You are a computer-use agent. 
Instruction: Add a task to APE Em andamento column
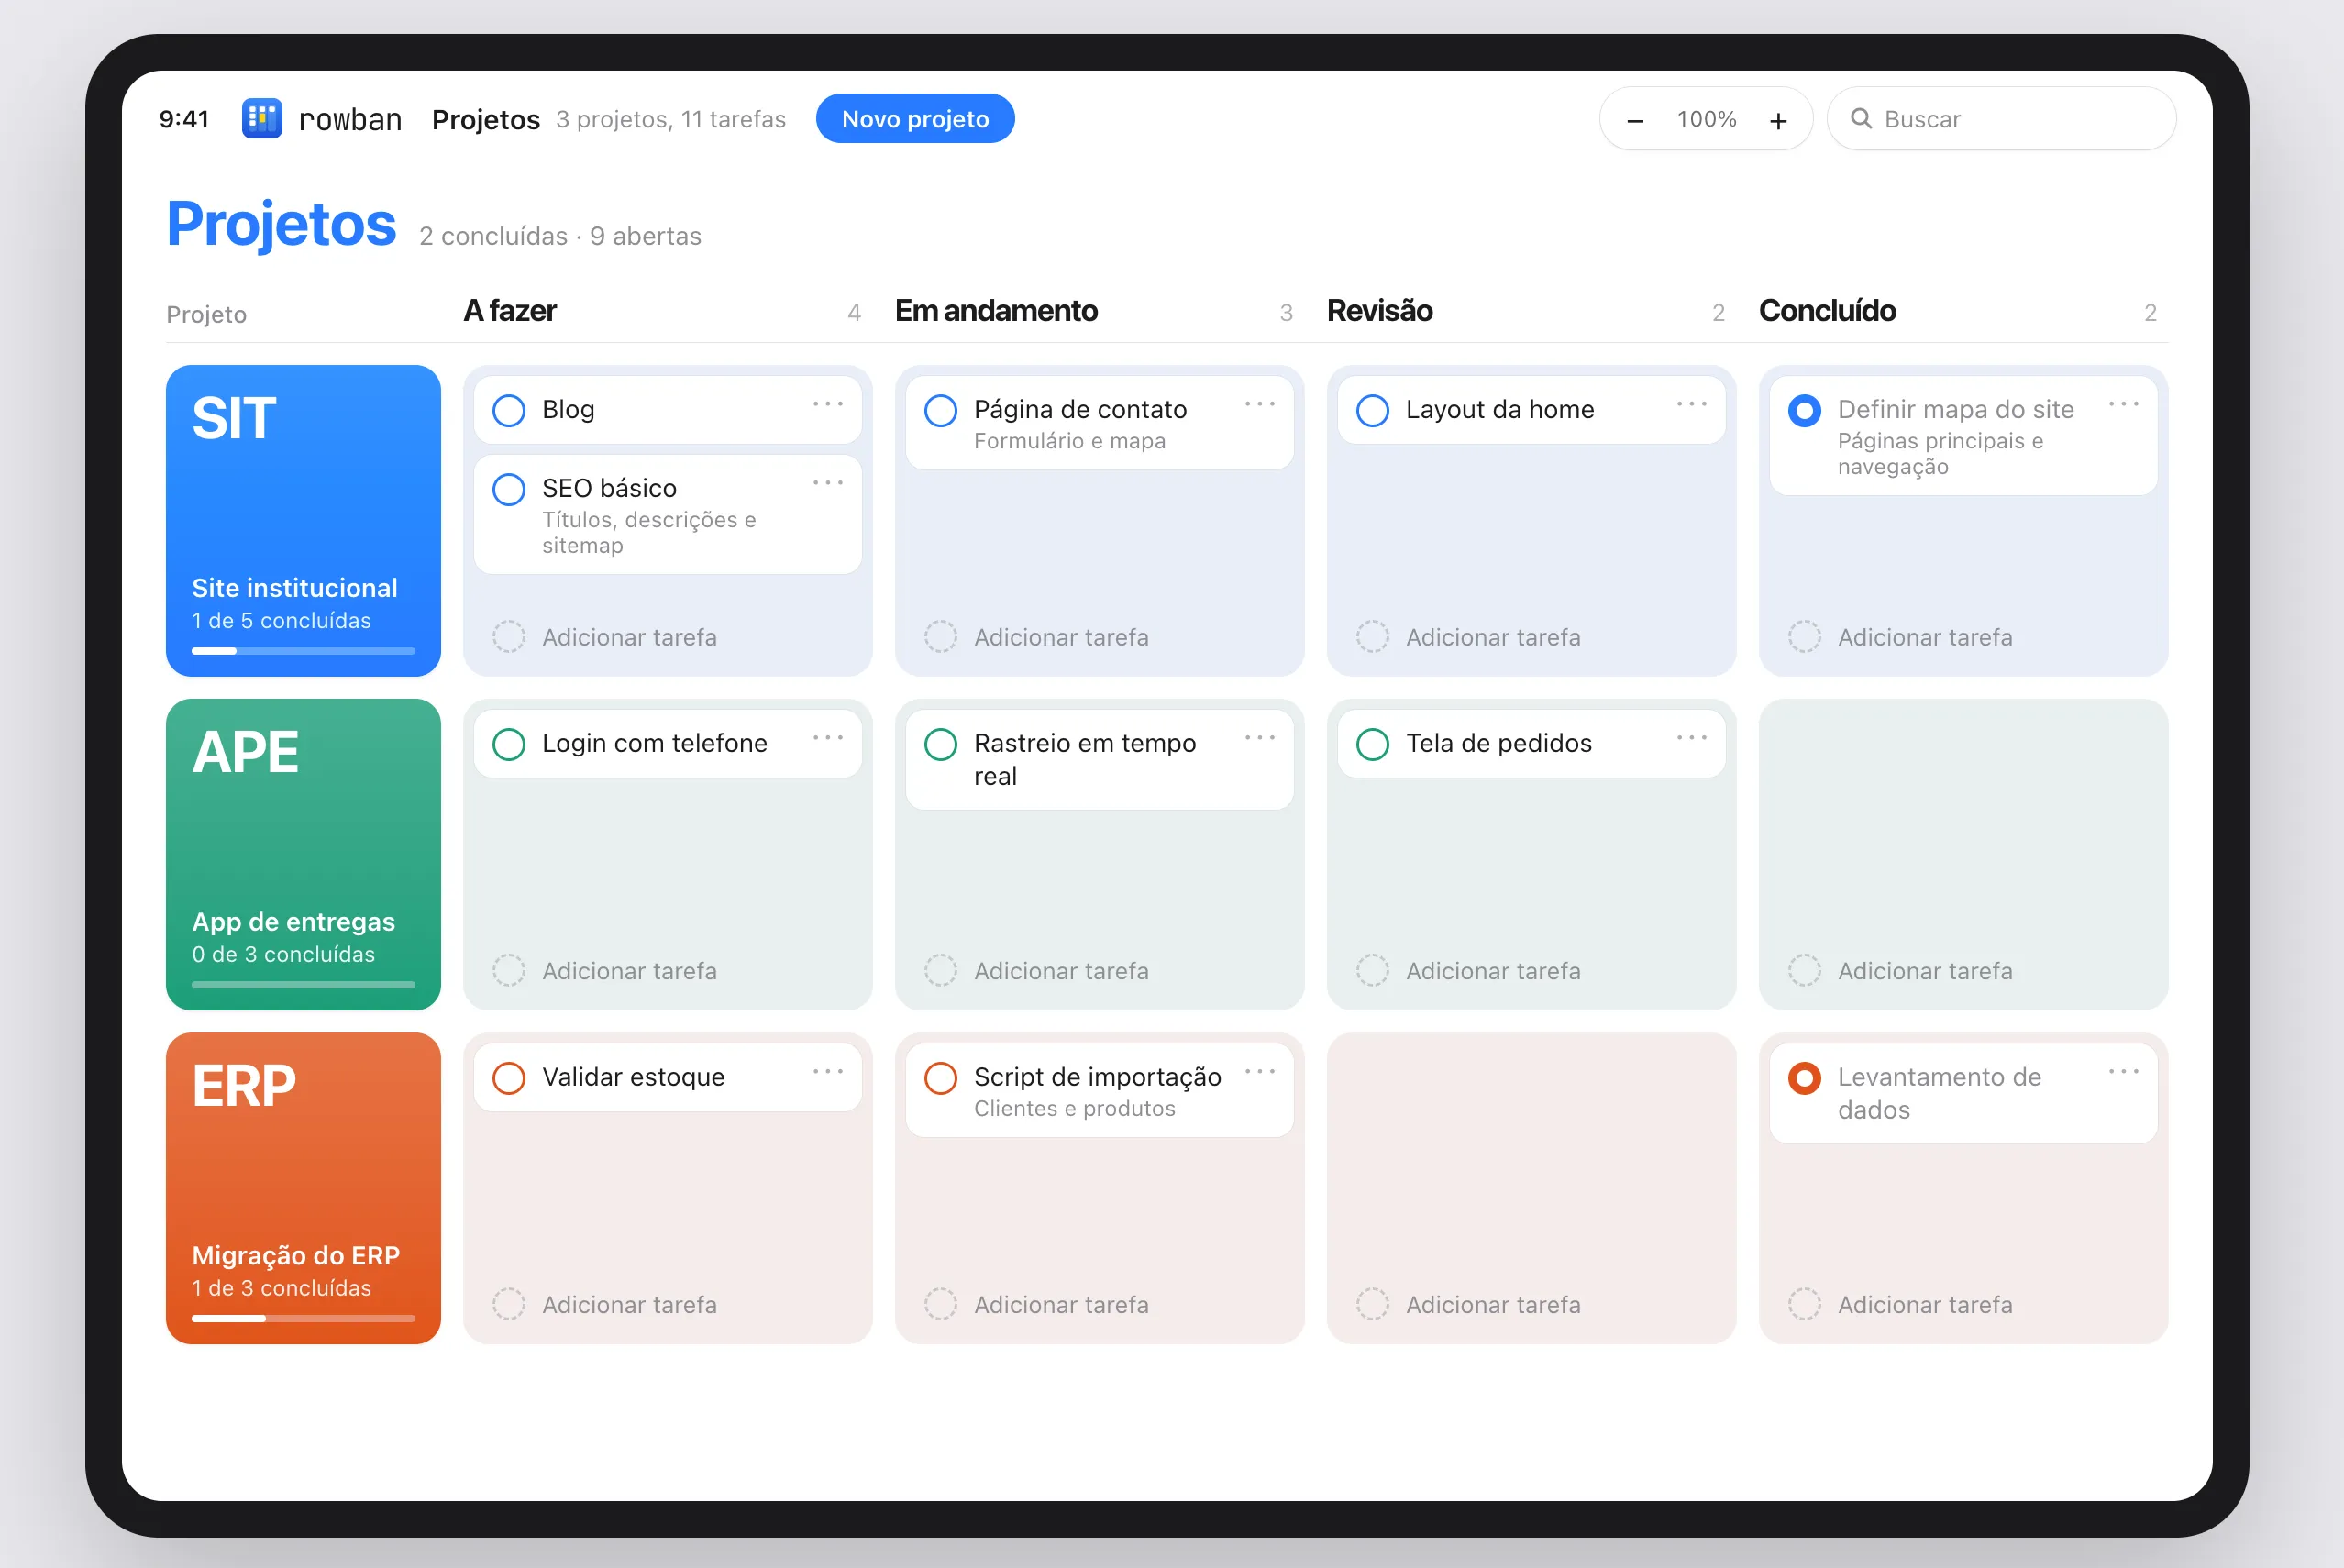[1037, 971]
